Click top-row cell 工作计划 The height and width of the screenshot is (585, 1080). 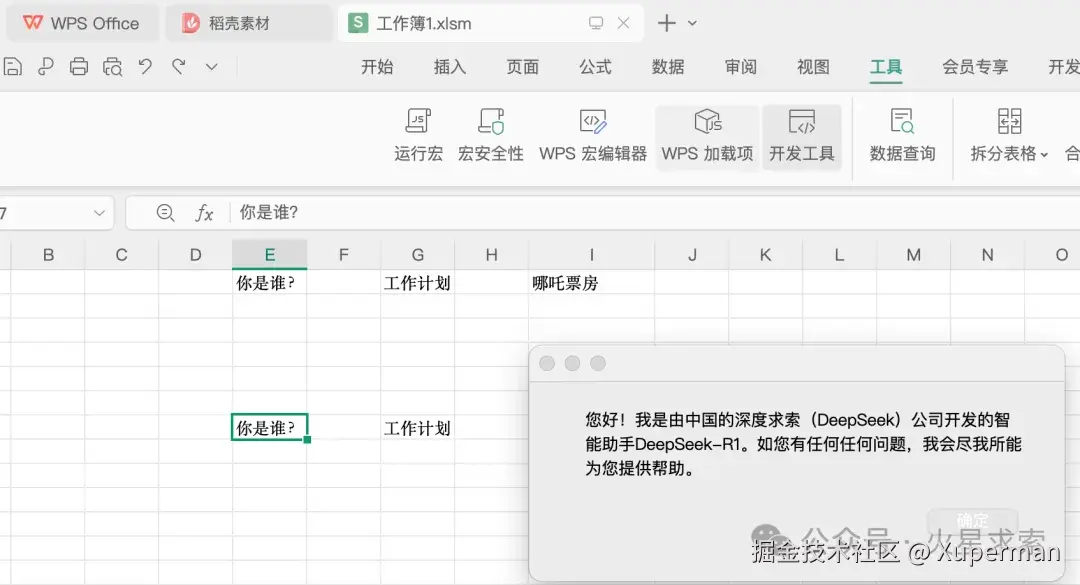(417, 283)
